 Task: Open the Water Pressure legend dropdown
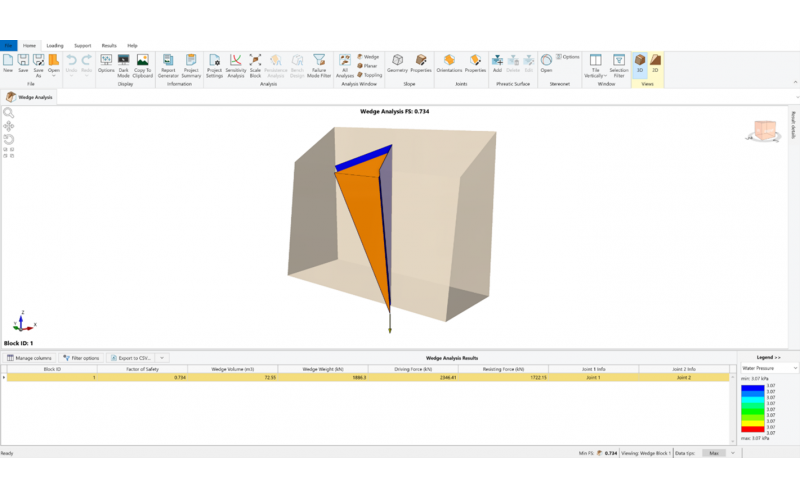click(768, 368)
